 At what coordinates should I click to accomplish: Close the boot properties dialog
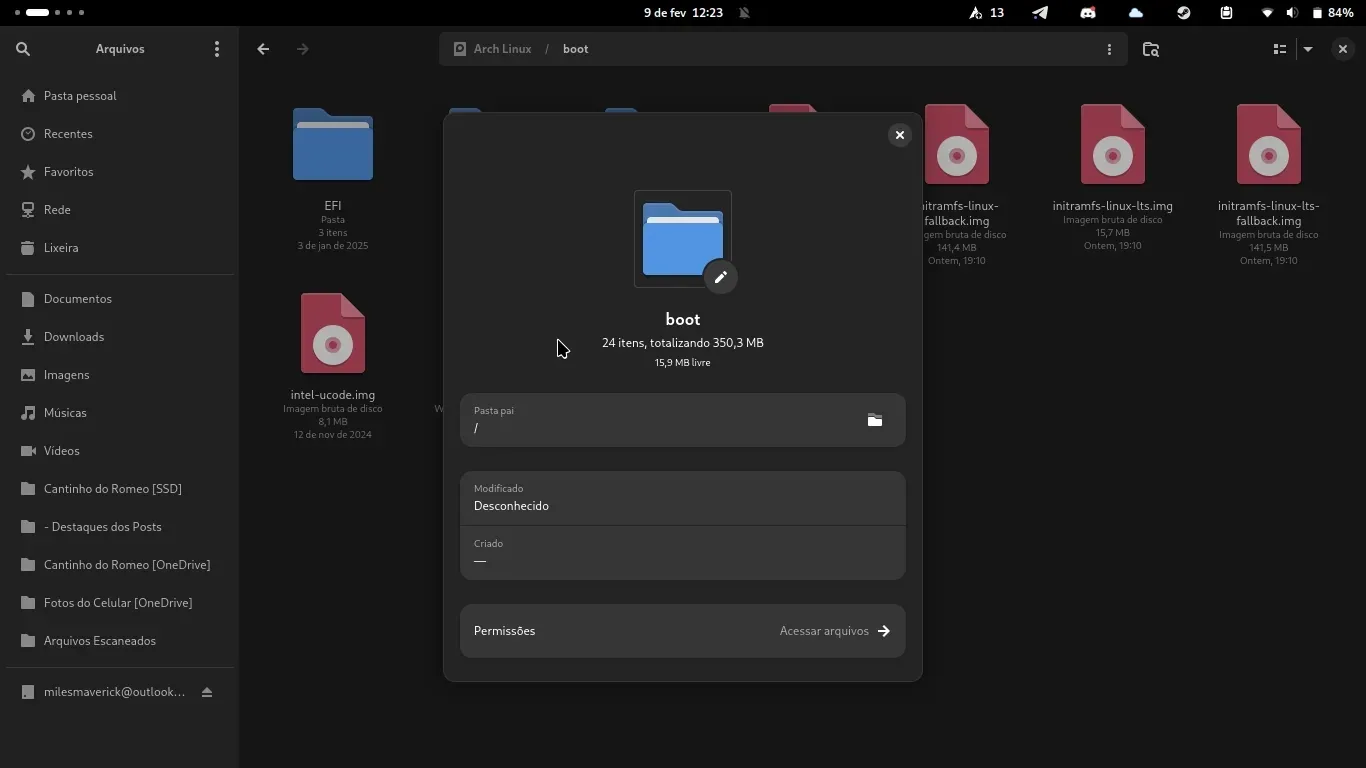899,135
